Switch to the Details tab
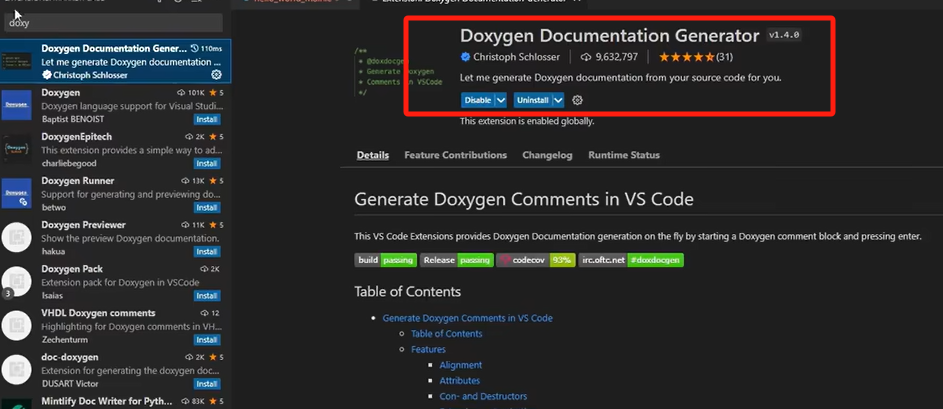The image size is (943, 409). (373, 155)
